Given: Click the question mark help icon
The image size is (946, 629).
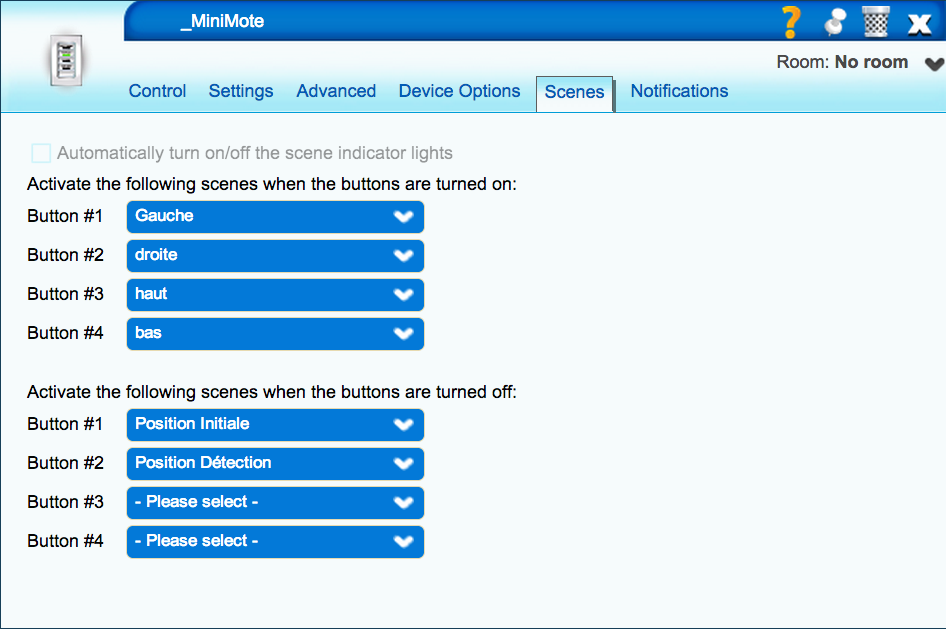Looking at the screenshot, I should [791, 21].
